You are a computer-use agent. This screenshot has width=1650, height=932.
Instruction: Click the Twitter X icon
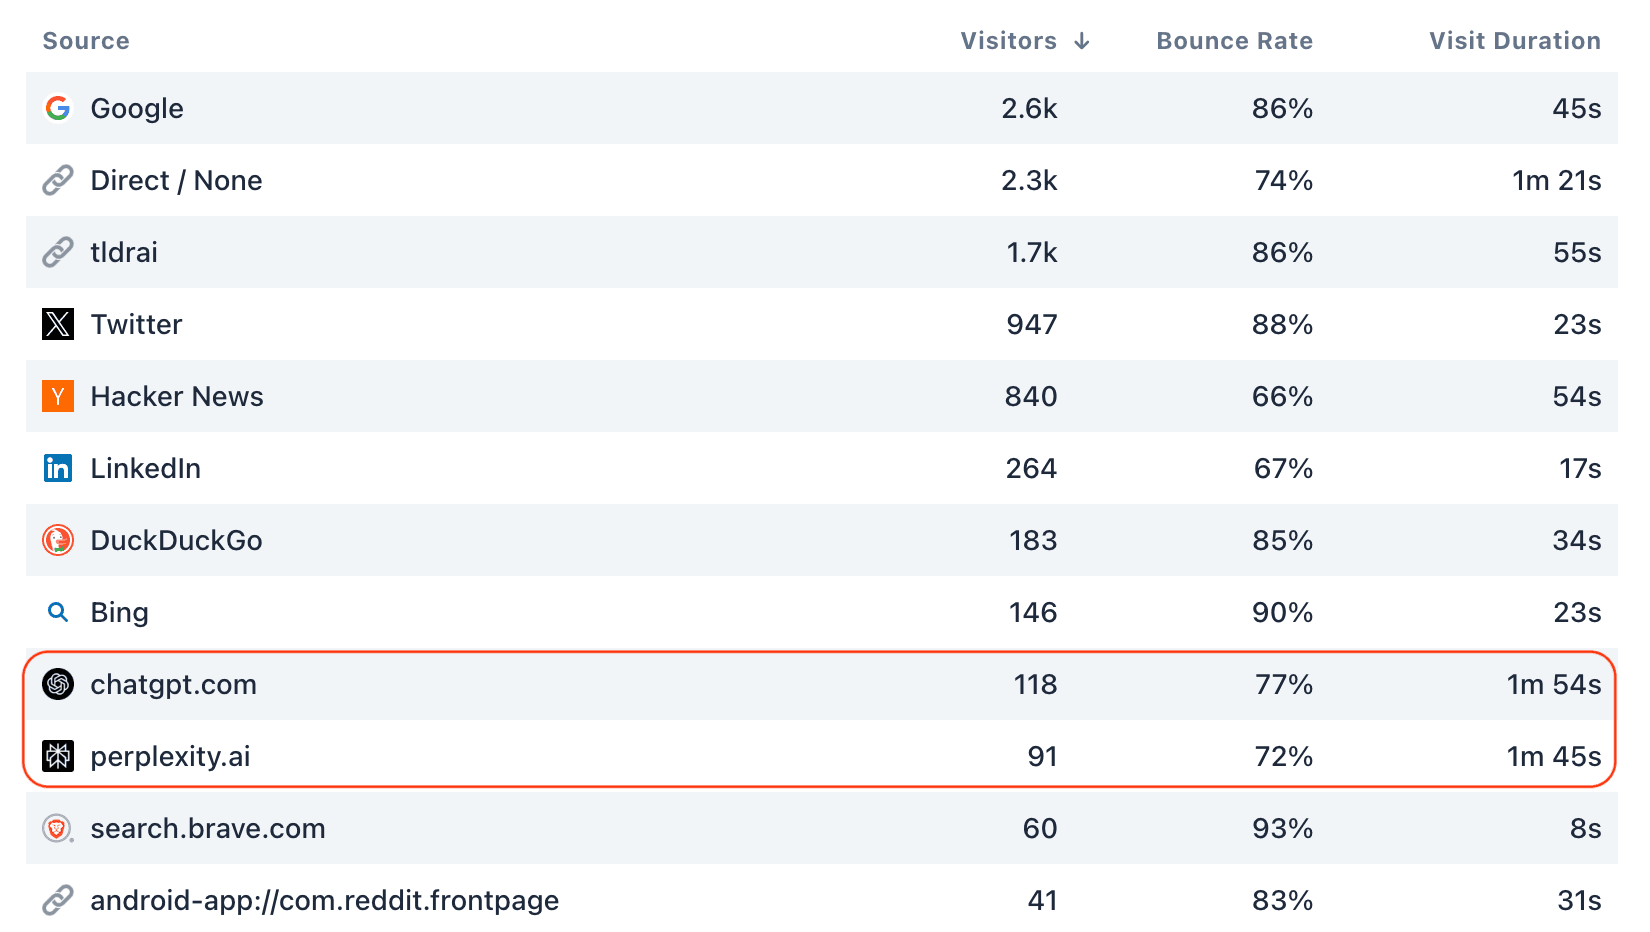click(58, 324)
